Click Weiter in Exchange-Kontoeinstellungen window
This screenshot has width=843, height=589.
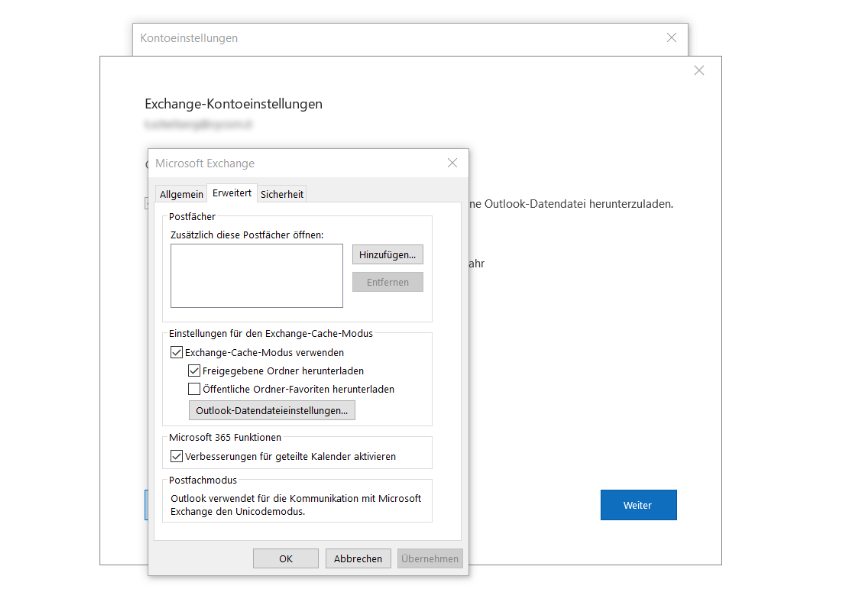tap(638, 505)
